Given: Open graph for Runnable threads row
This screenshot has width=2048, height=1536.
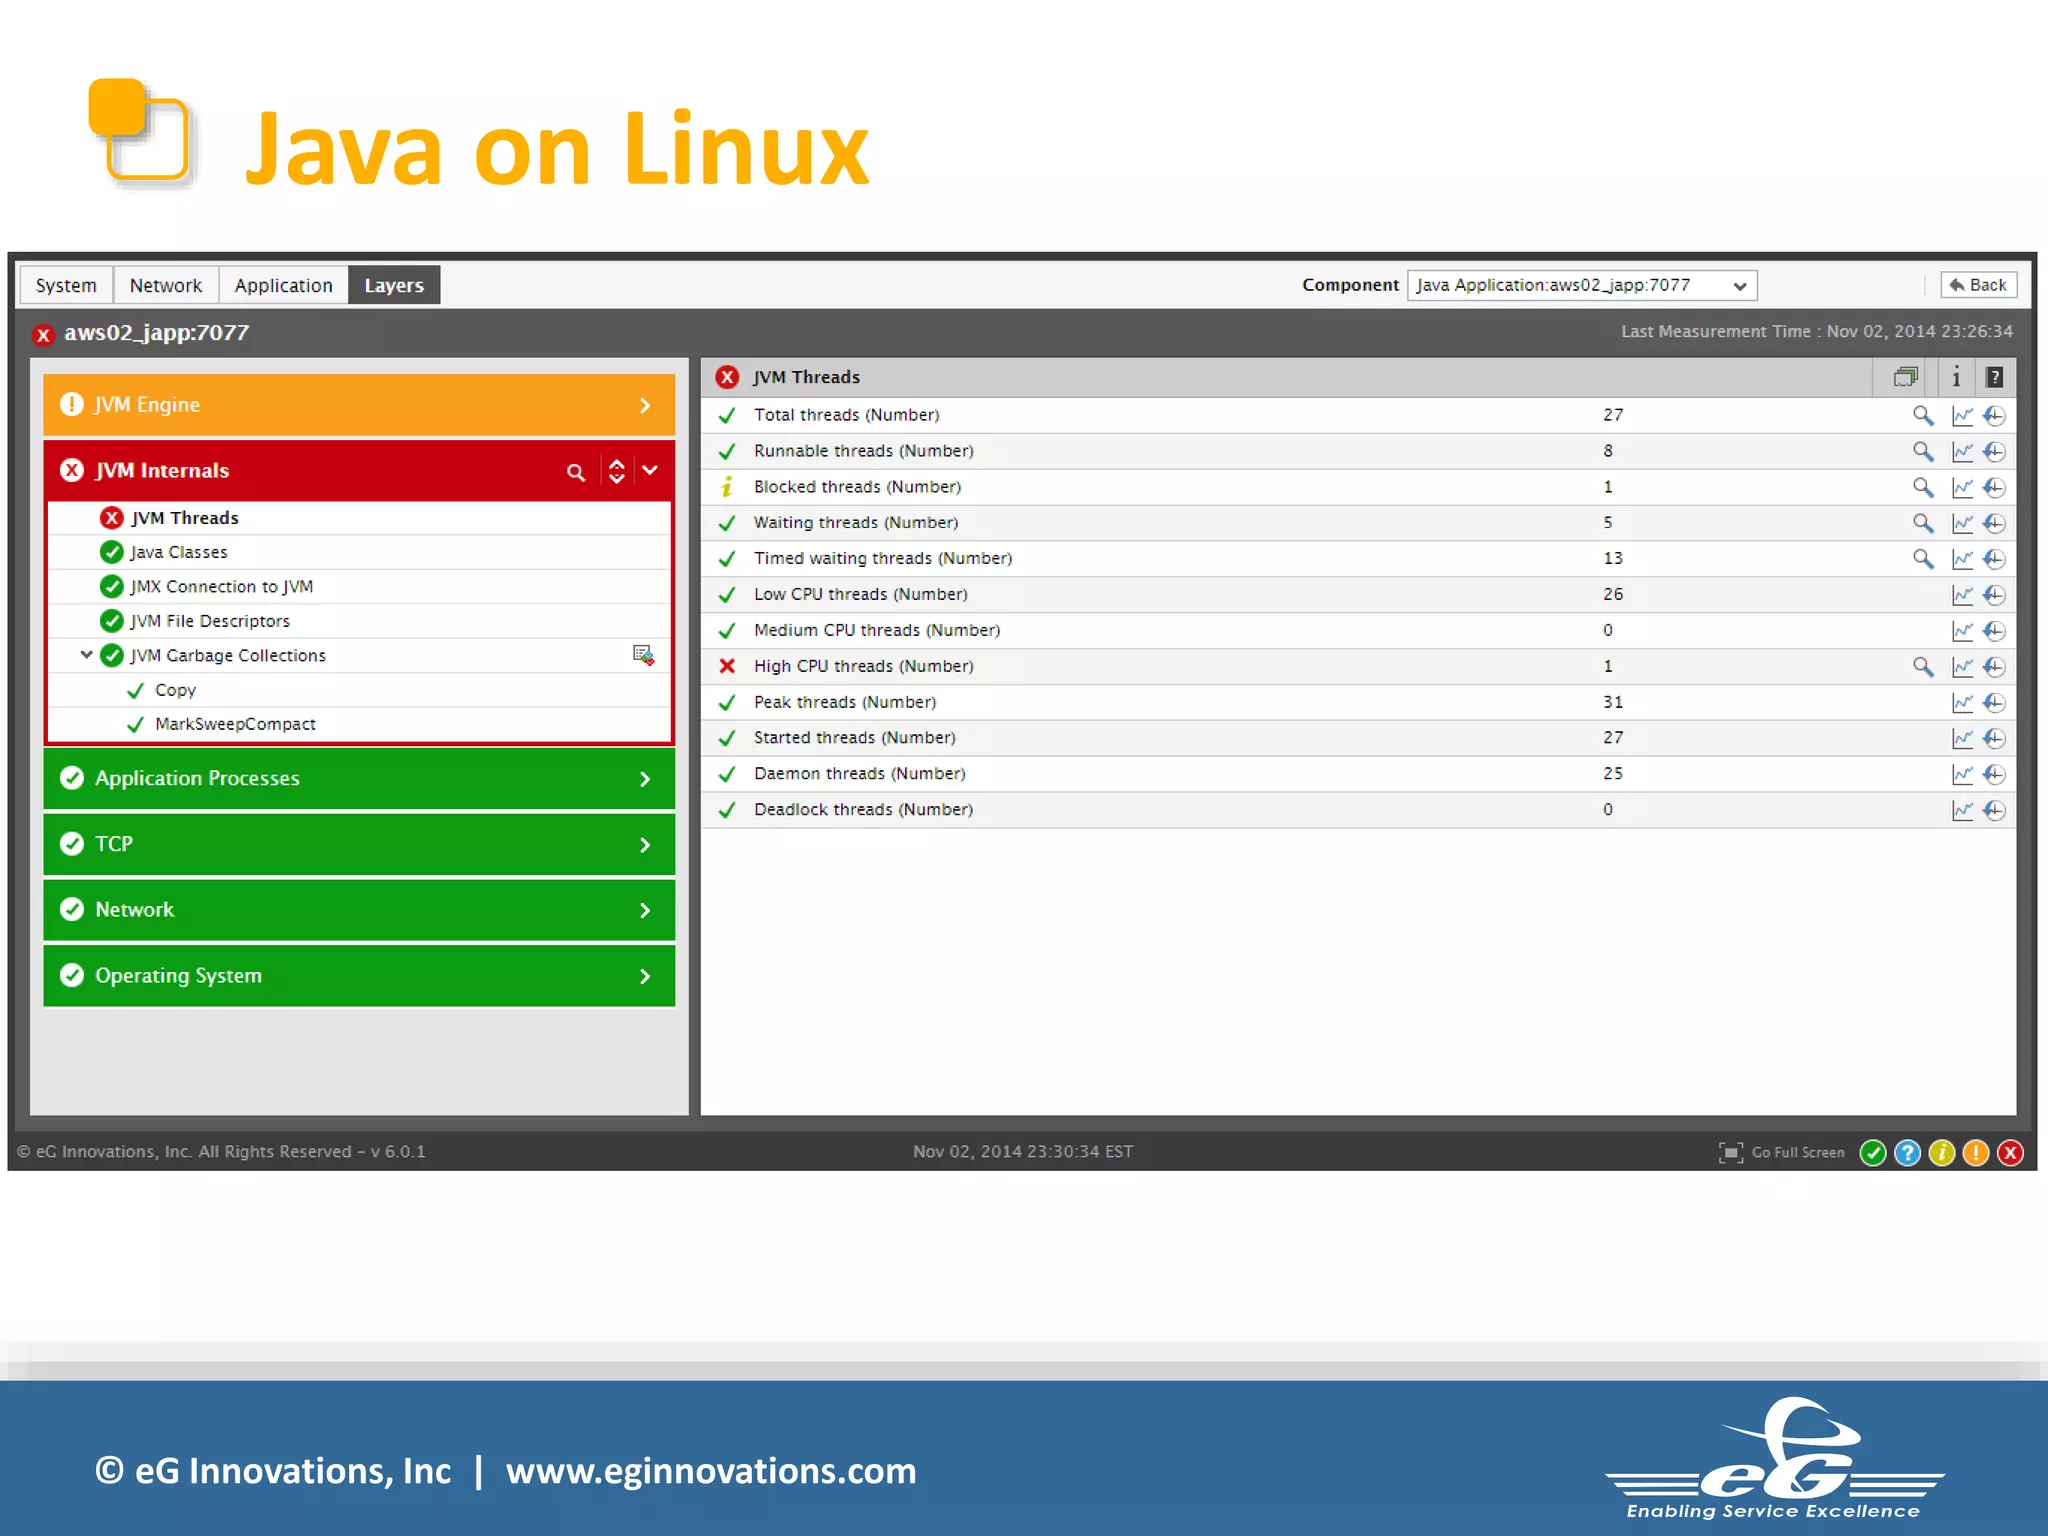Looking at the screenshot, I should [x=1962, y=451].
